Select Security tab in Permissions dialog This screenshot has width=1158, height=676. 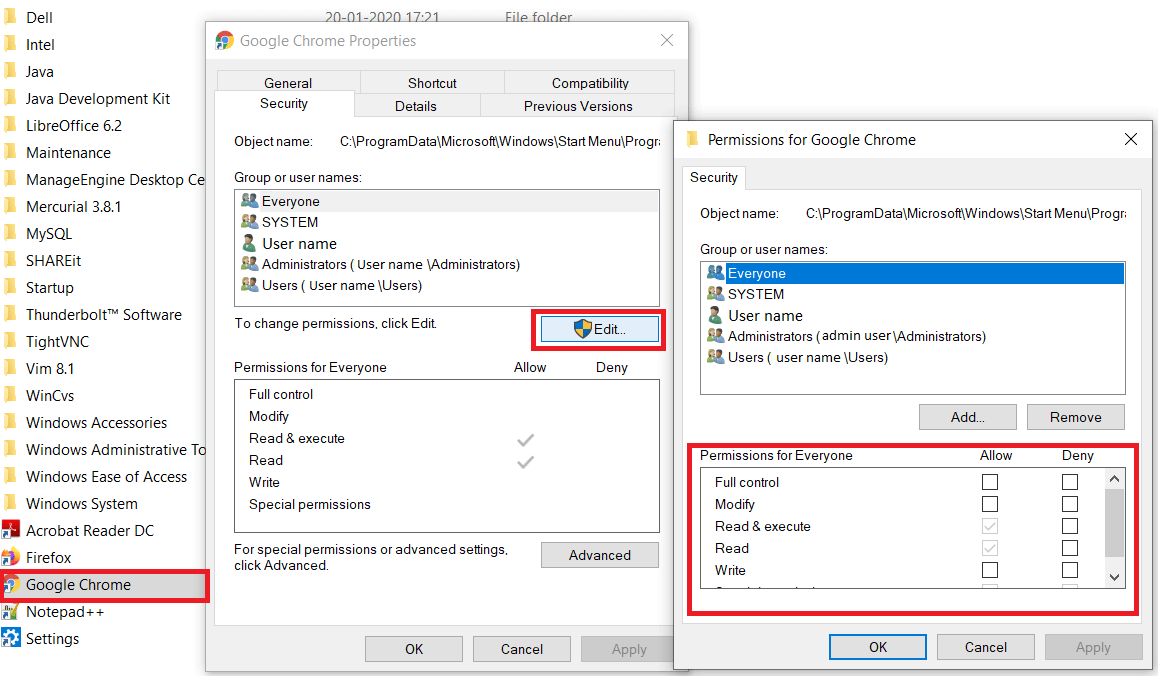click(x=713, y=177)
